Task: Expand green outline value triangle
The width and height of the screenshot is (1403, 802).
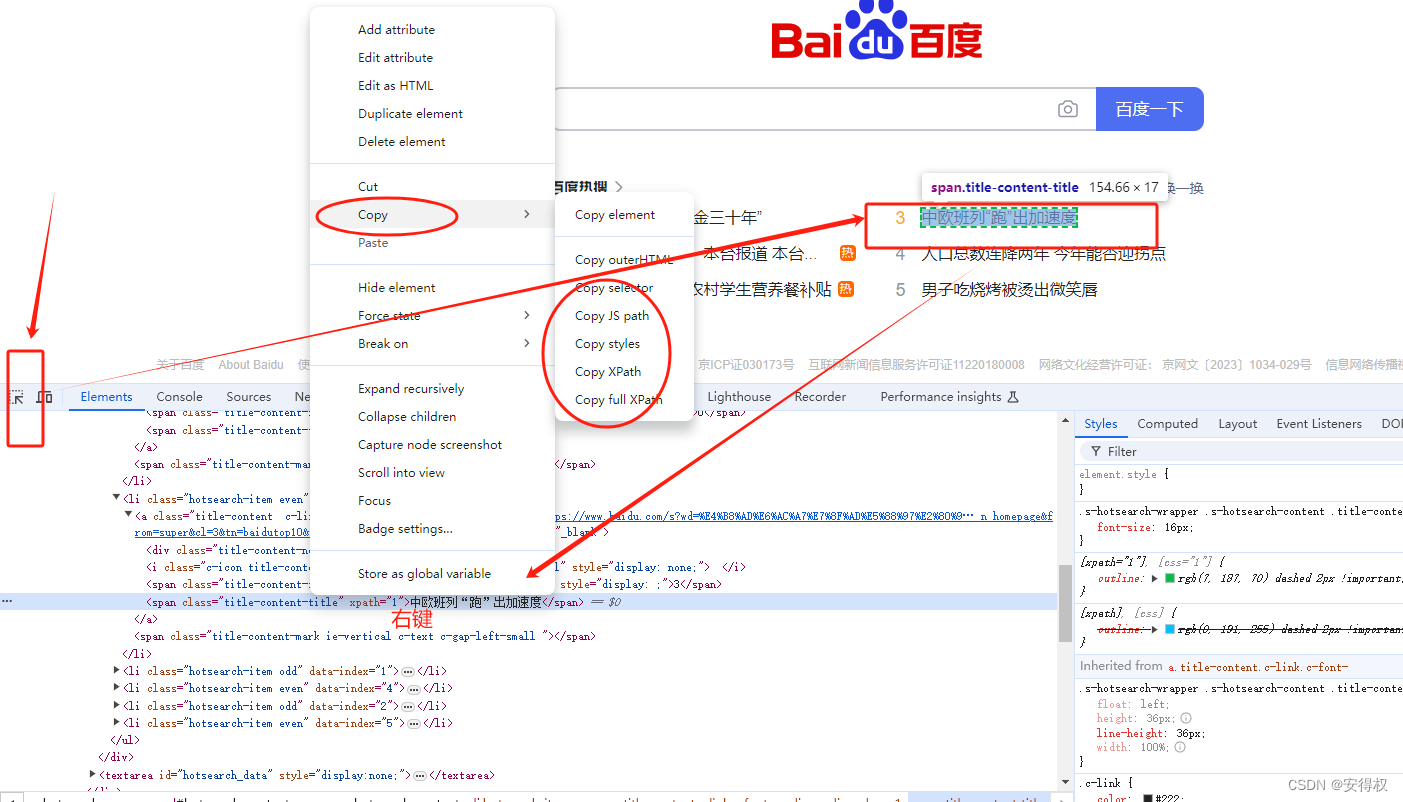Action: tap(1155, 578)
